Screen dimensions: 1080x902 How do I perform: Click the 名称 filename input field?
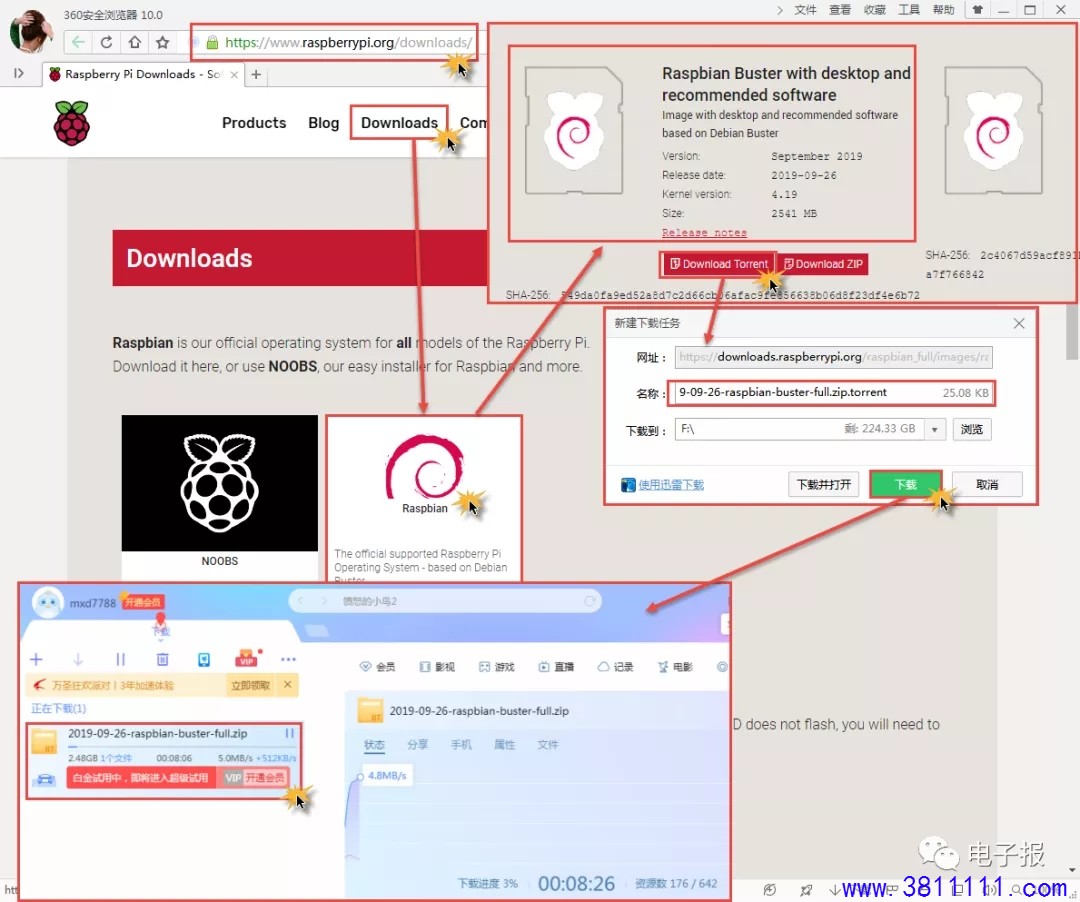[832, 393]
